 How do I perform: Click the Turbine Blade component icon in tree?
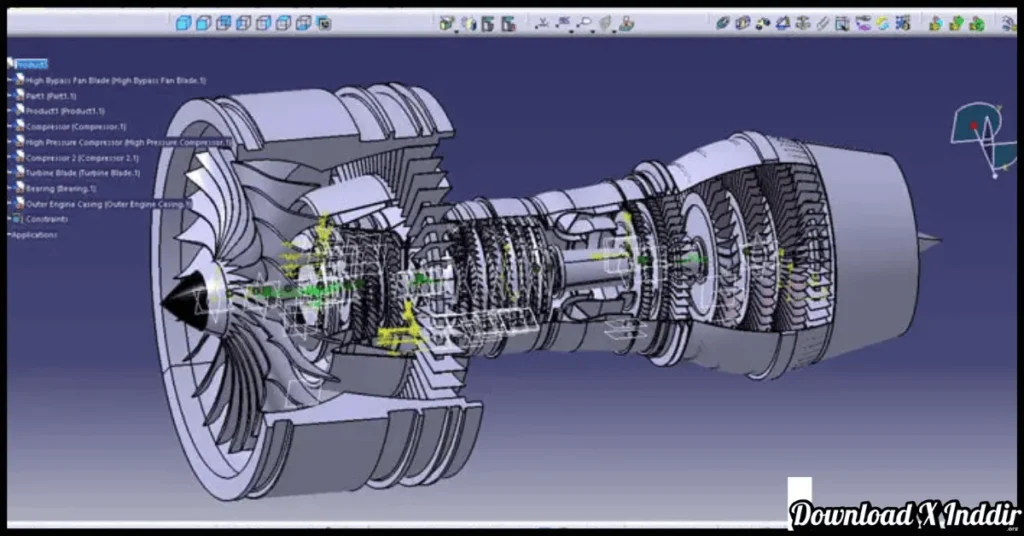19,173
